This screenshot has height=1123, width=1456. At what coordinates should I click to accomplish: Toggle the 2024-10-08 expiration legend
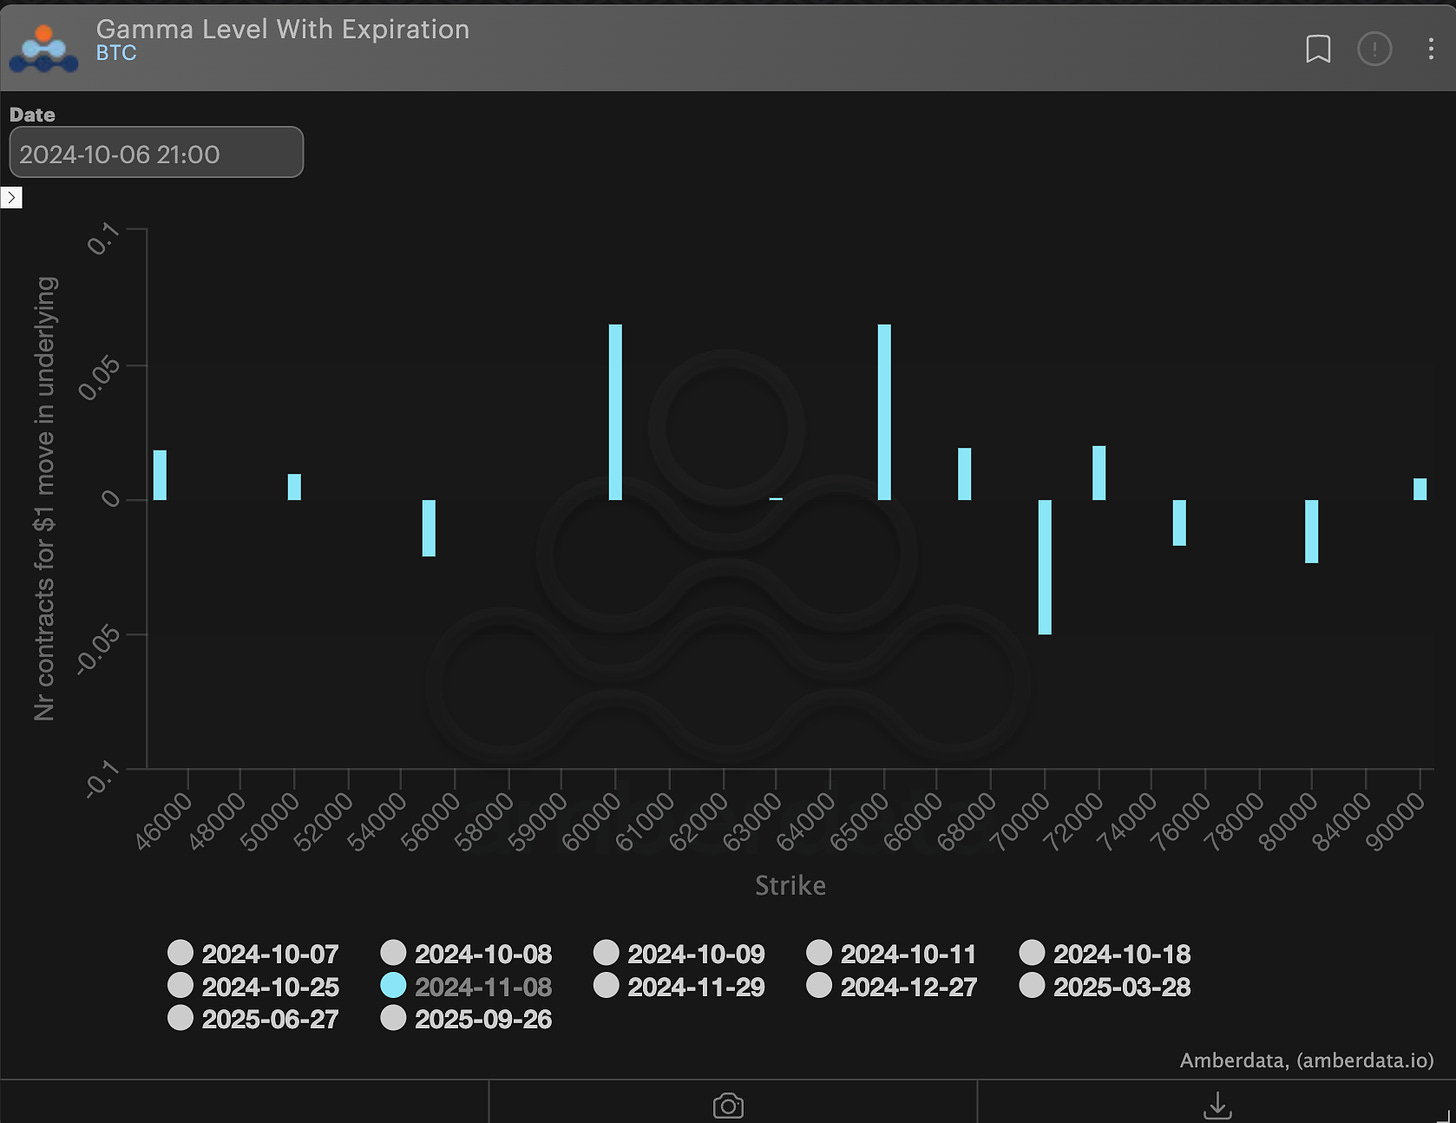[x=466, y=953]
